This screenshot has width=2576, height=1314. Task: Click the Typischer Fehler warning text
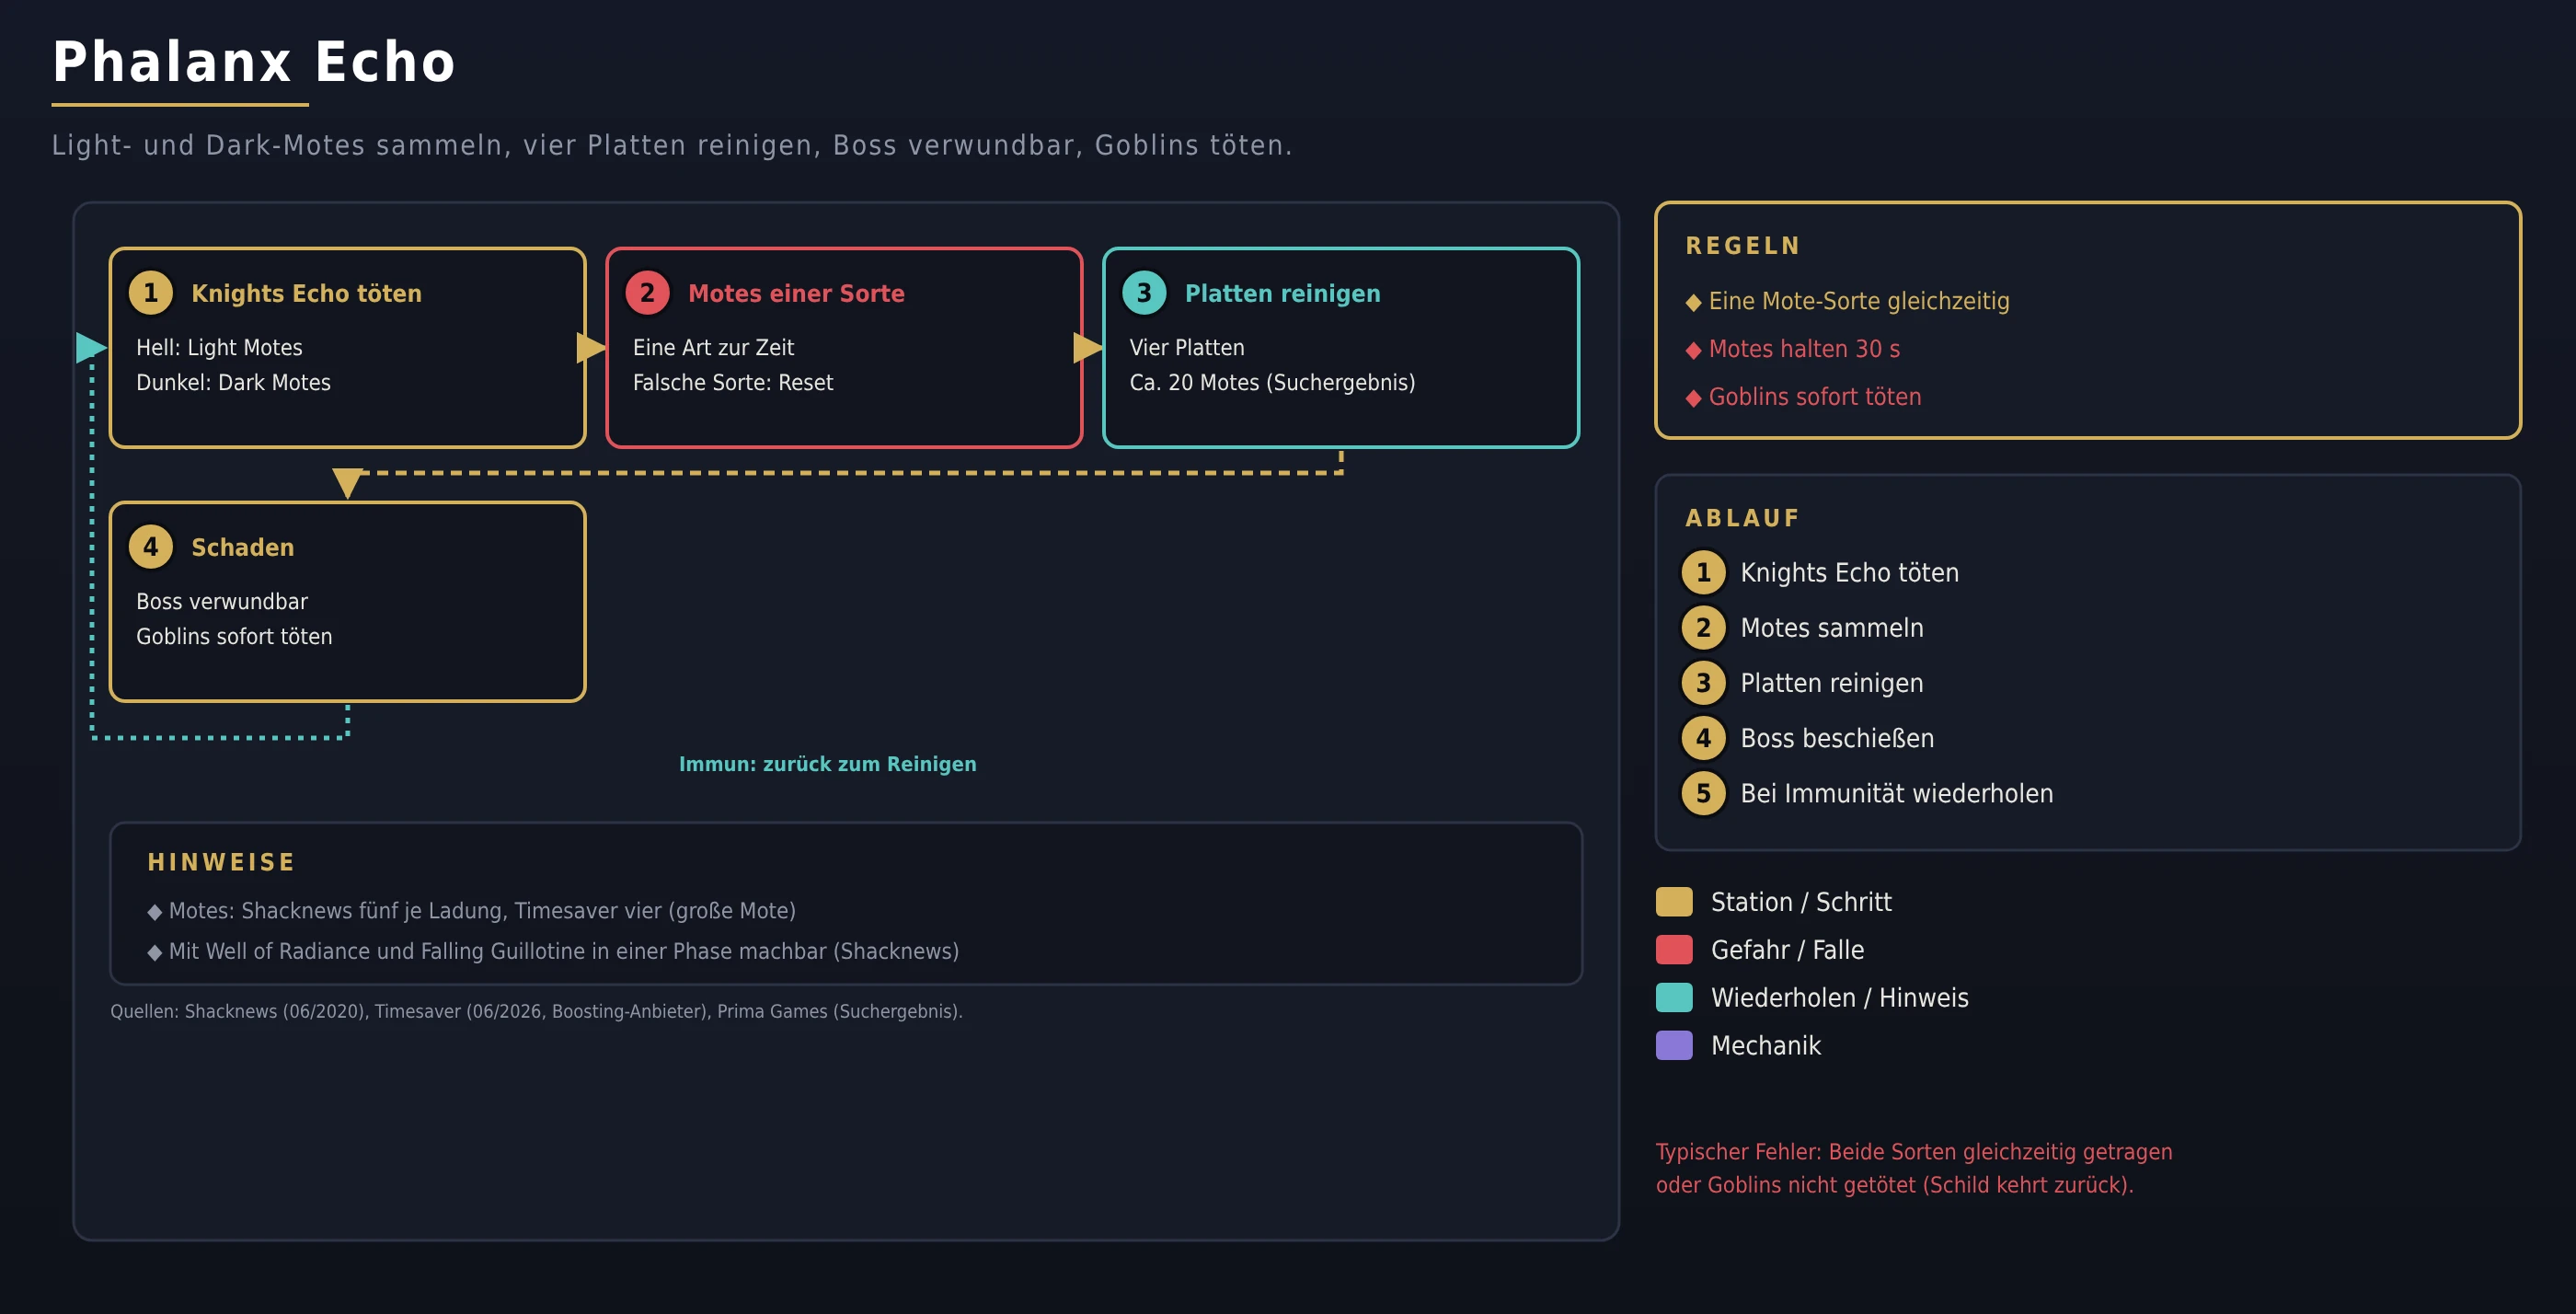1914,1168
